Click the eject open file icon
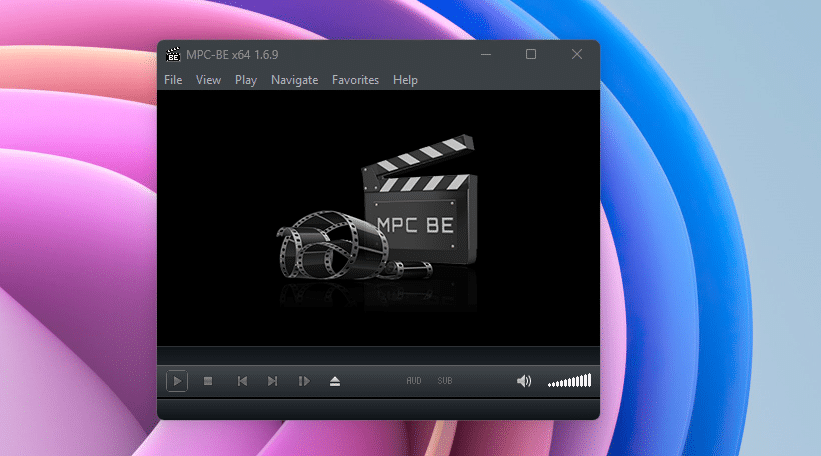 [335, 381]
